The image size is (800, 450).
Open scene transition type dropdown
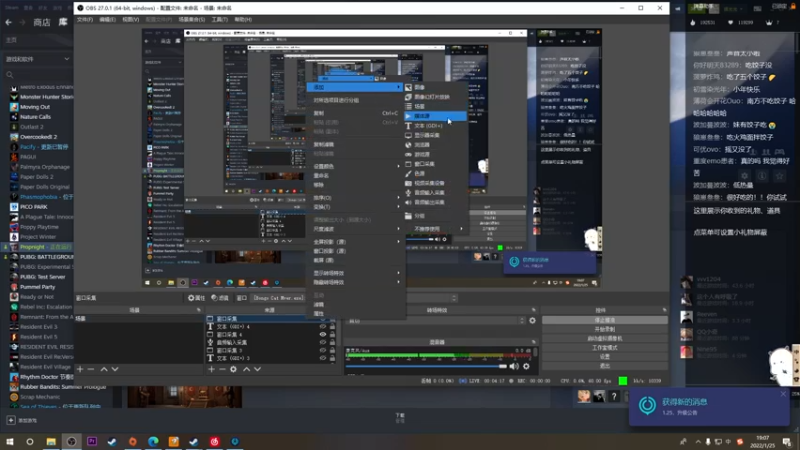pyautogui.click(x=436, y=321)
